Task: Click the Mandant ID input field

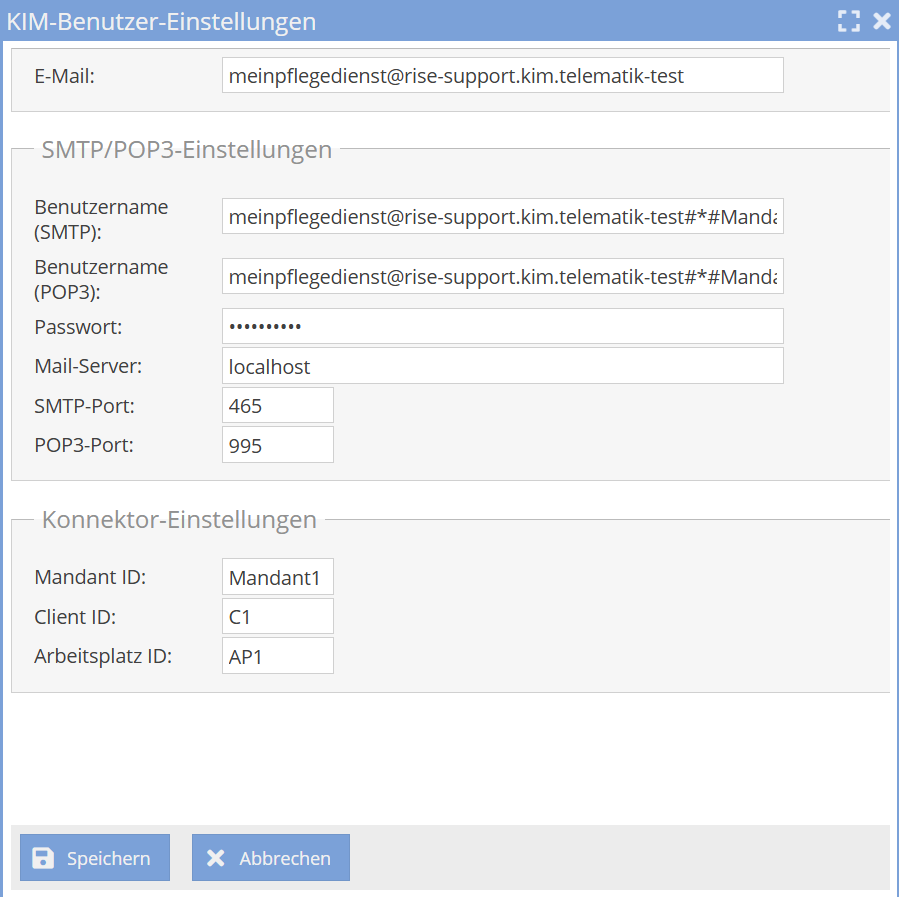Action: pos(278,577)
